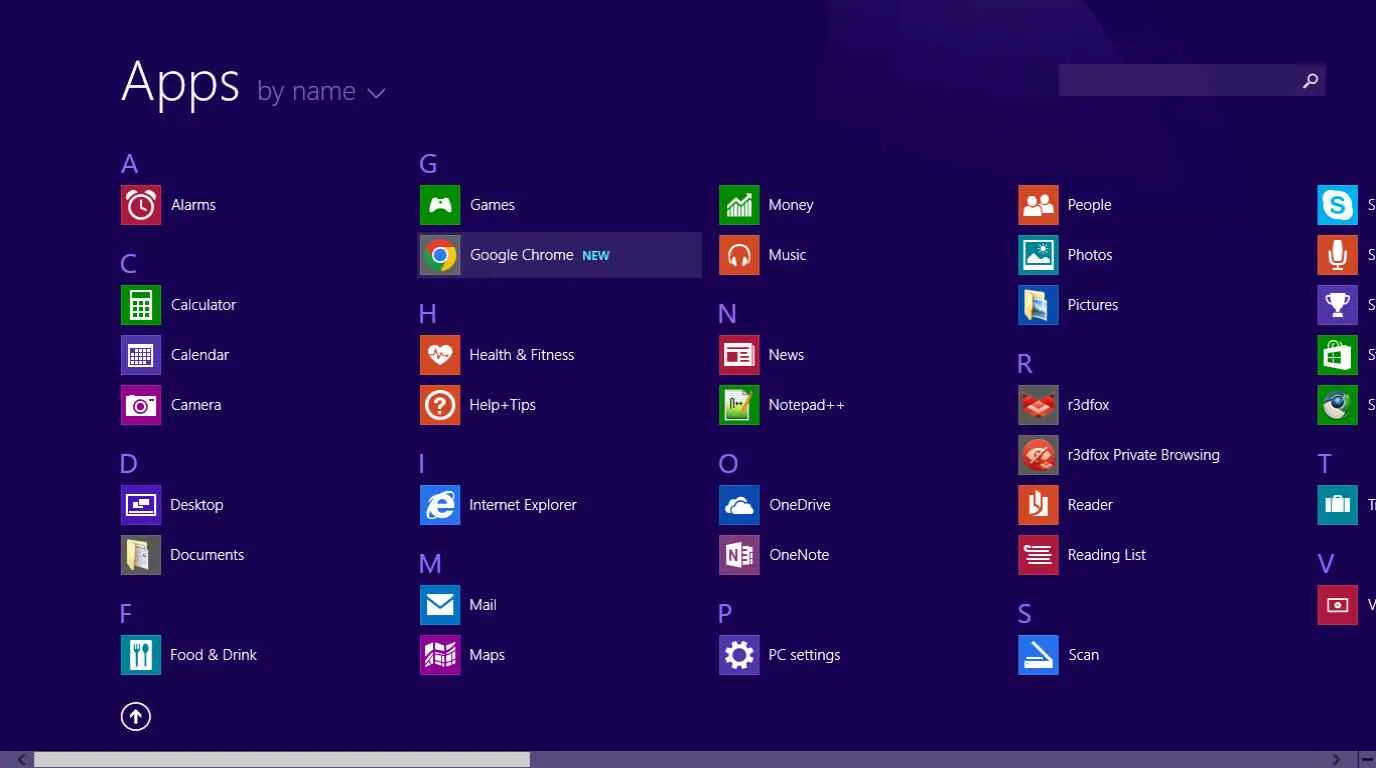
Task: Open the Mail app
Action: pyautogui.click(x=458, y=605)
